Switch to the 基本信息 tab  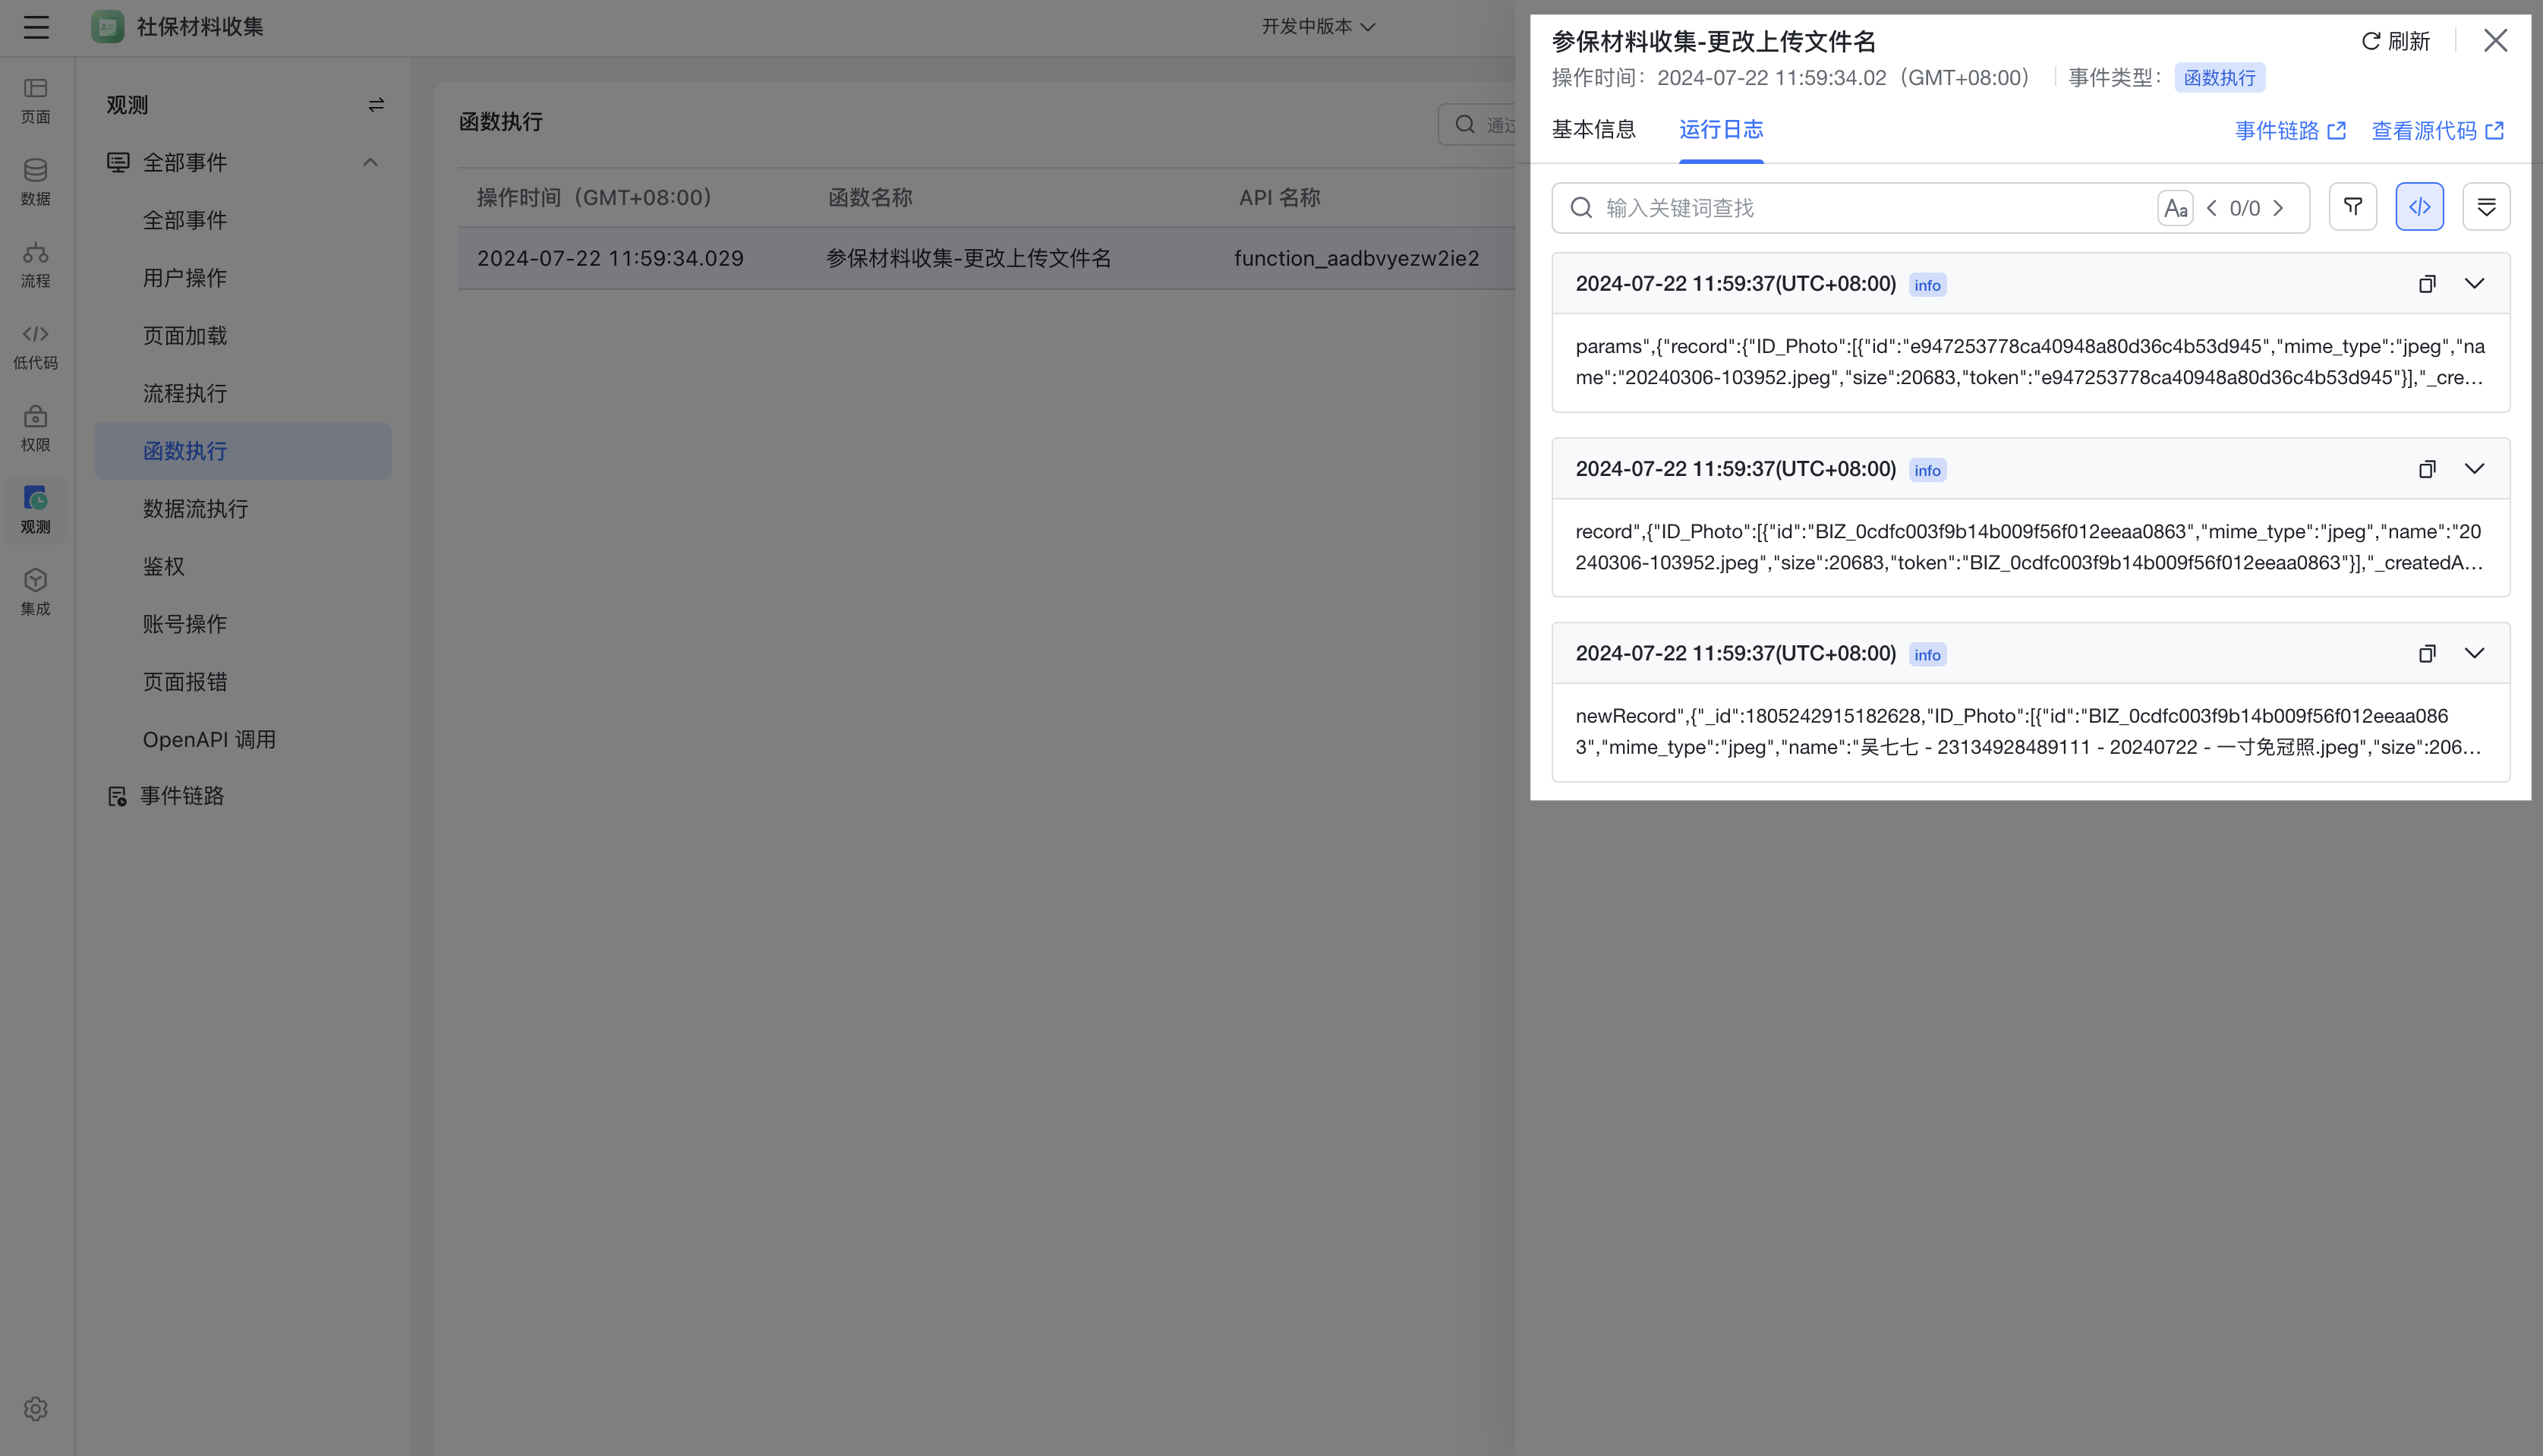point(1594,130)
